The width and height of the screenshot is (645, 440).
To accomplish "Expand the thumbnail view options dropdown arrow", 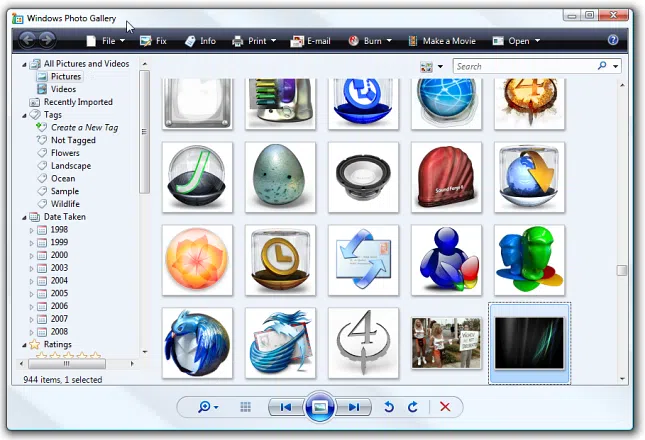I will 440,67.
